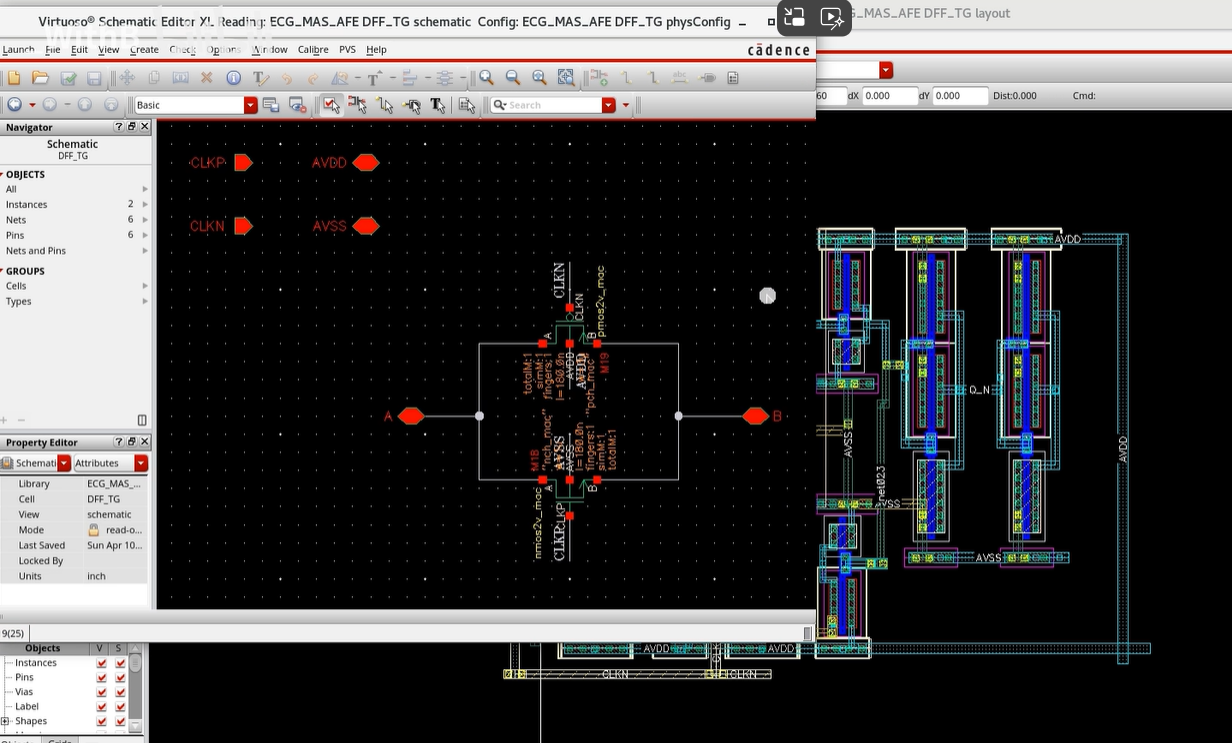Open the Launch menu
The height and width of the screenshot is (743, 1232).
(x=17, y=49)
